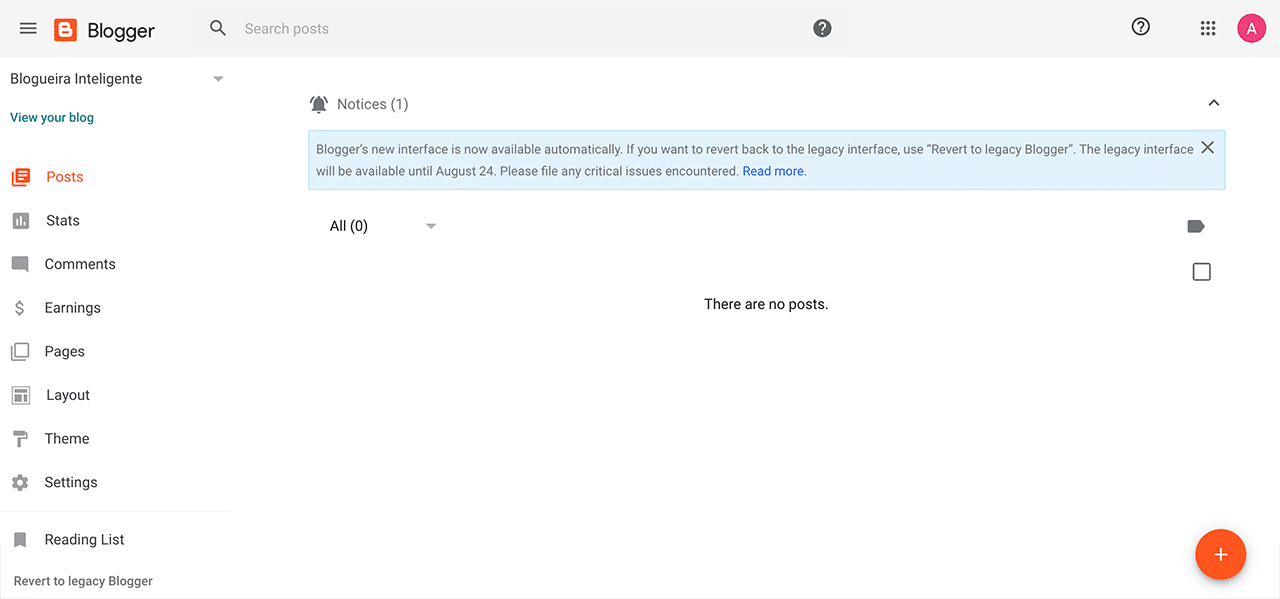Screen dimensions: 1280x599
Task: Click the Blogger logo icon
Action: coord(66,30)
